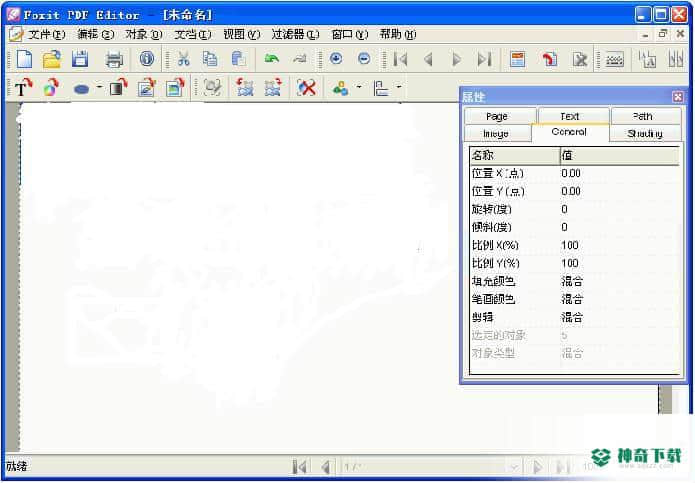Screen dimensions: 695x483
Task: Cut selection with the scissors icon
Action: (183, 58)
